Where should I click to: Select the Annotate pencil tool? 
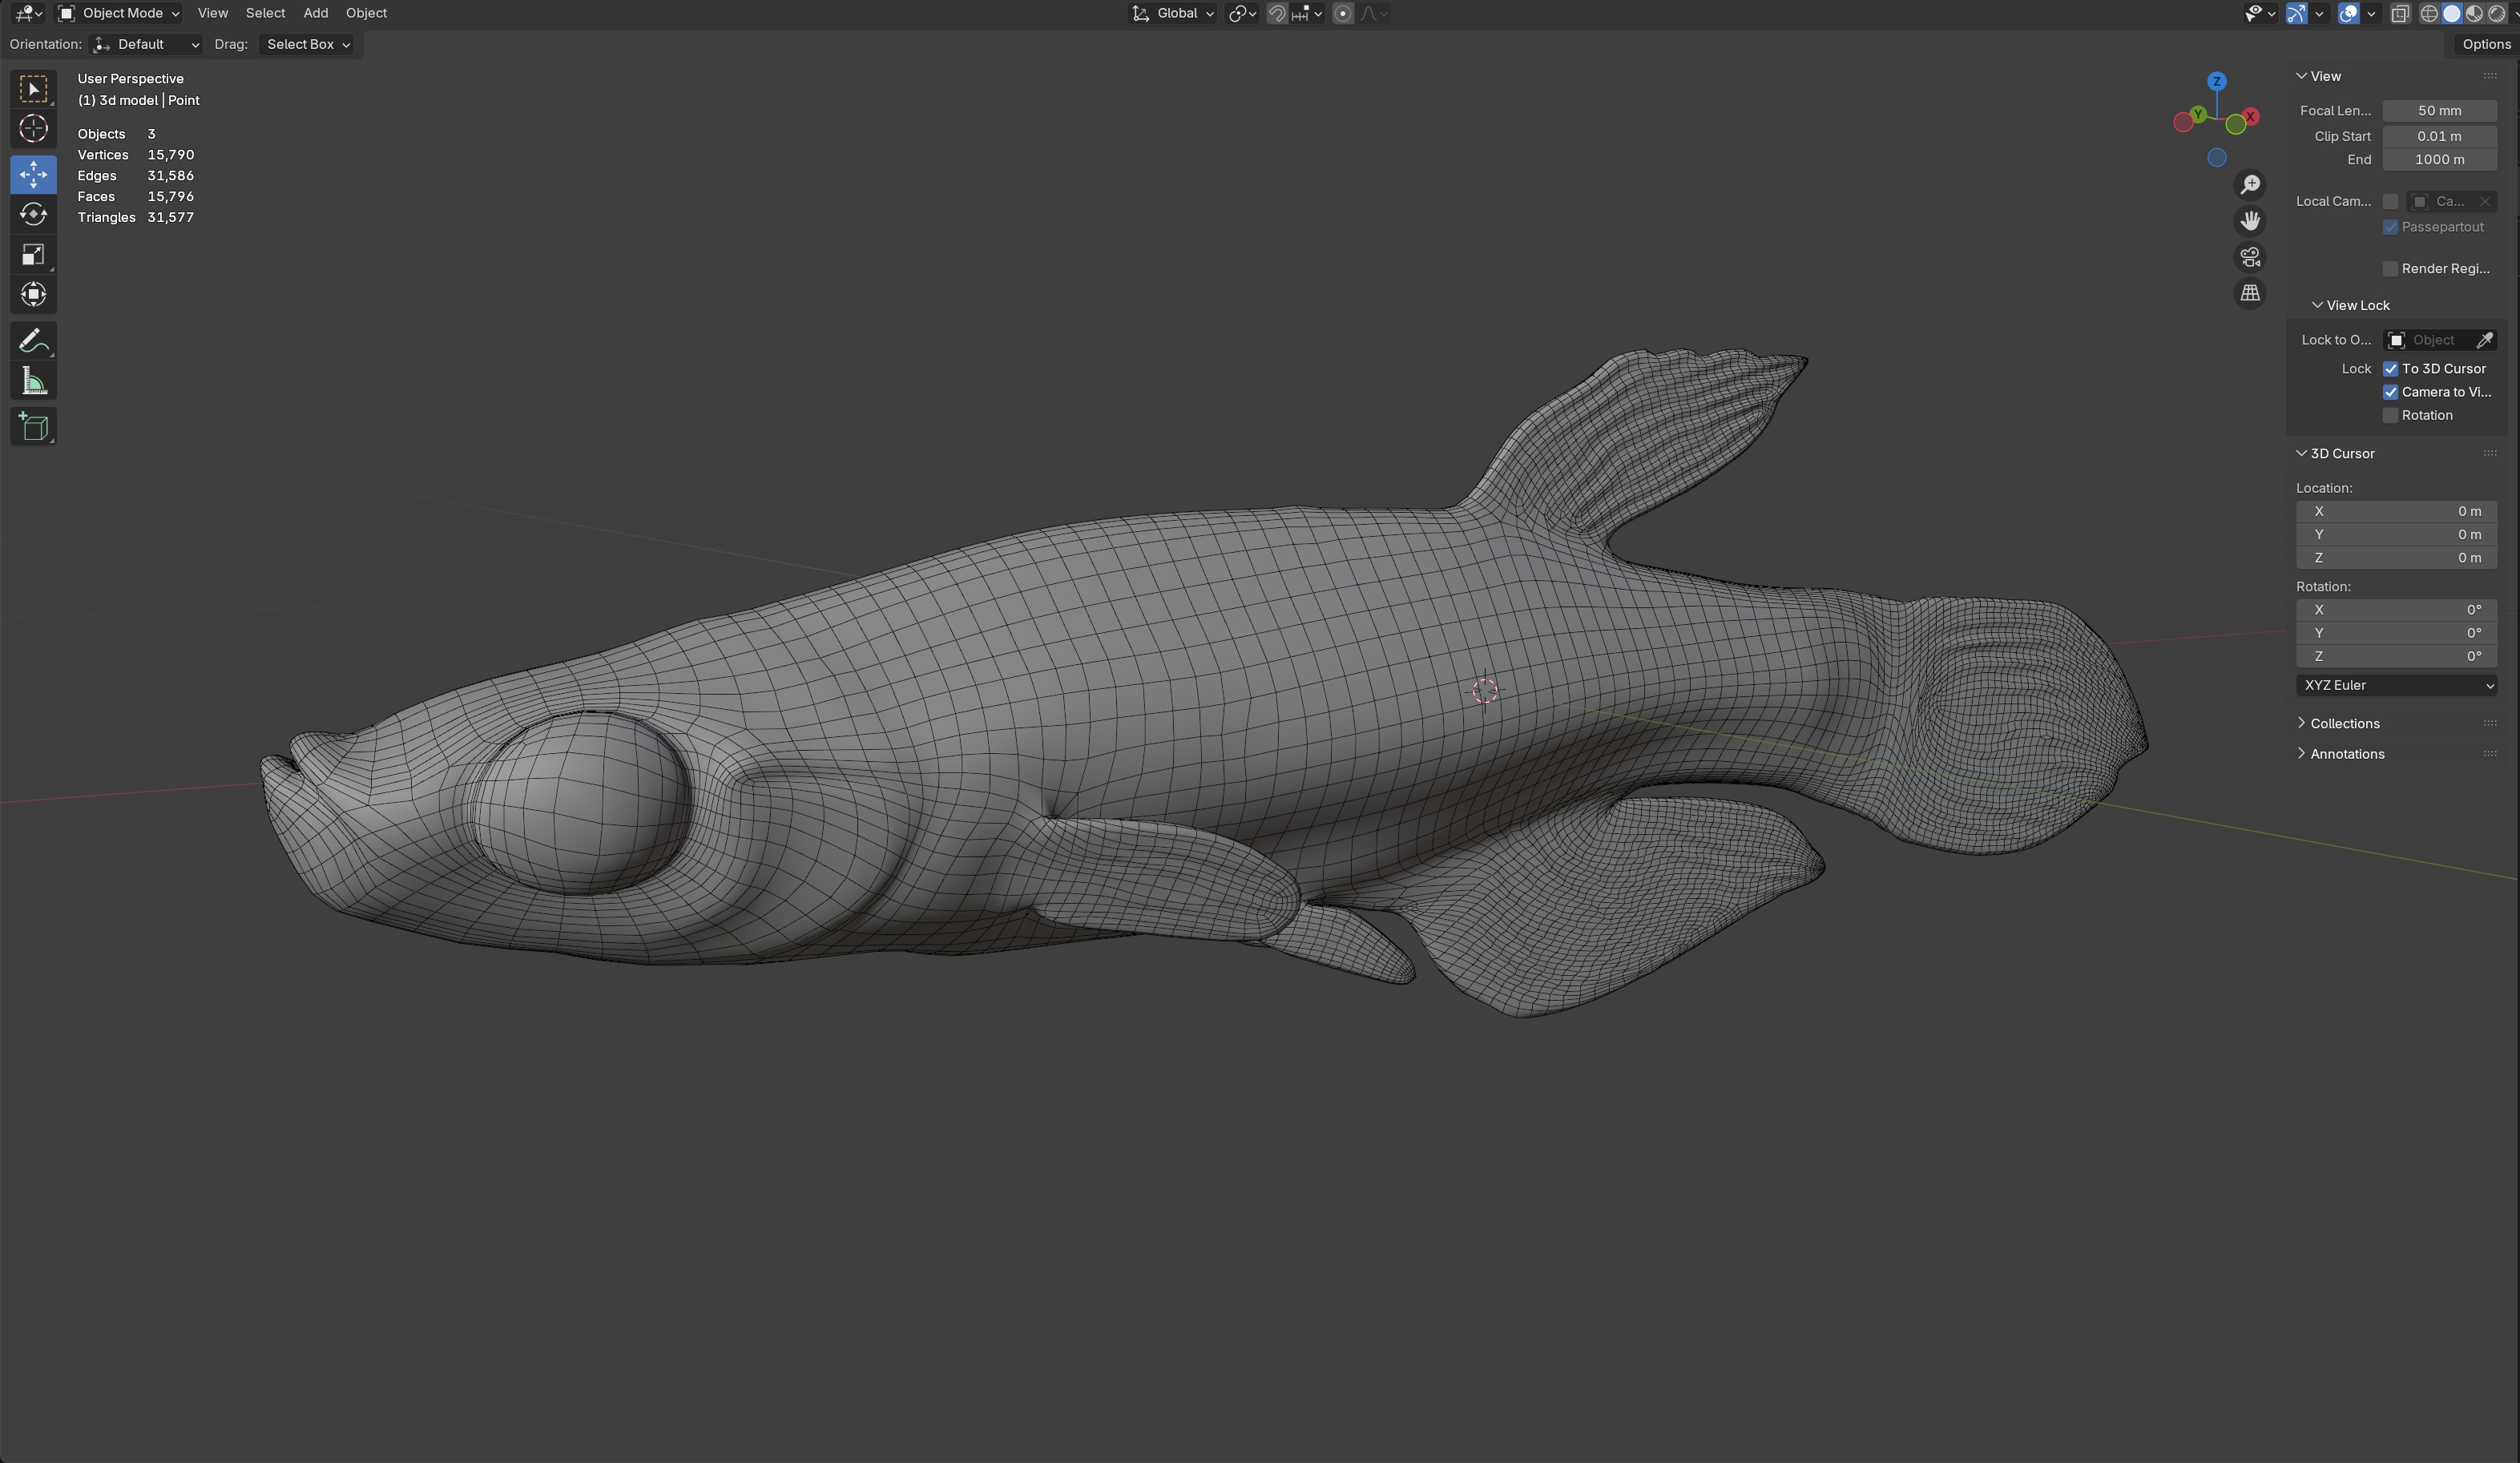tap(33, 340)
